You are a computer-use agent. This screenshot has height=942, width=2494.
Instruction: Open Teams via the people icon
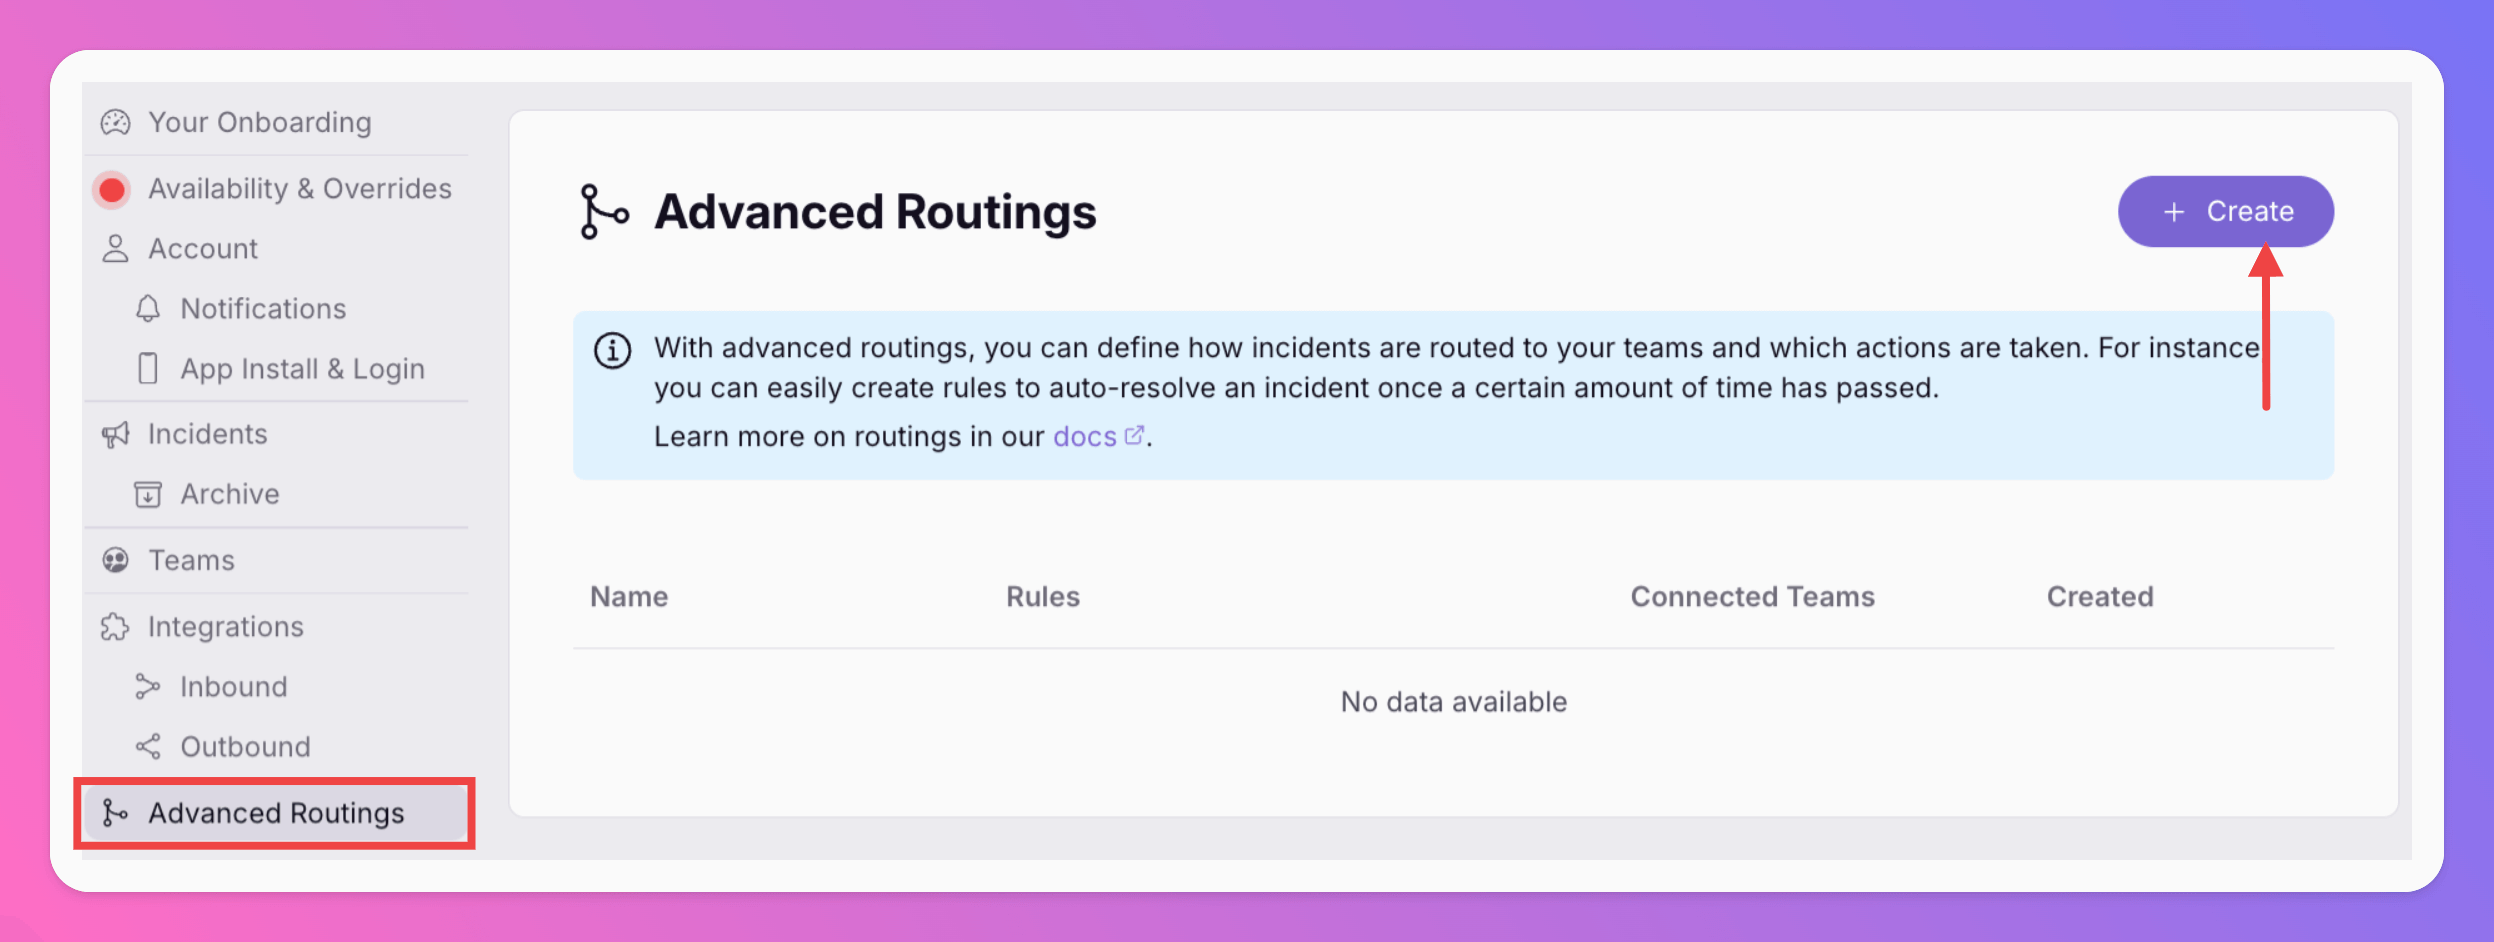[x=113, y=560]
